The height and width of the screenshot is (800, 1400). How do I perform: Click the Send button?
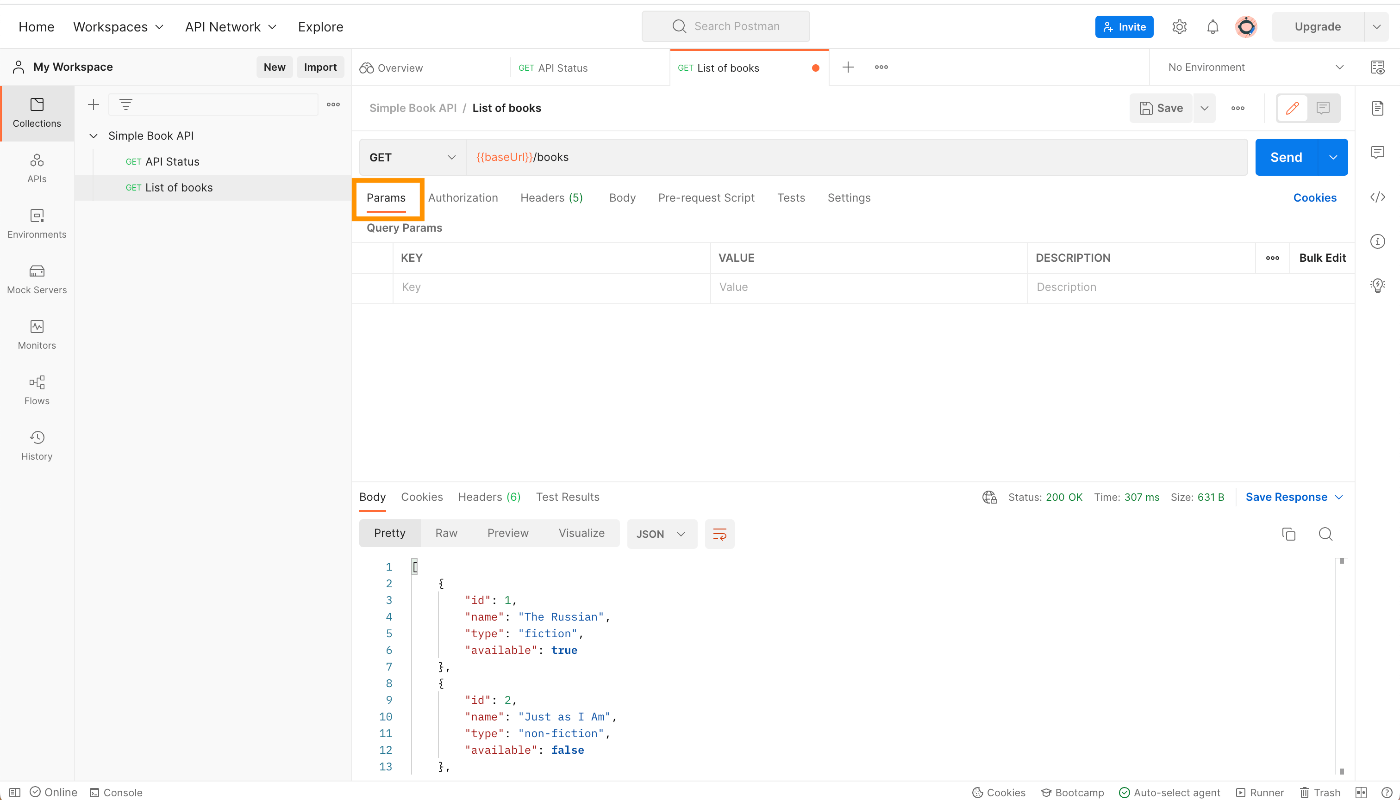click(x=1287, y=157)
